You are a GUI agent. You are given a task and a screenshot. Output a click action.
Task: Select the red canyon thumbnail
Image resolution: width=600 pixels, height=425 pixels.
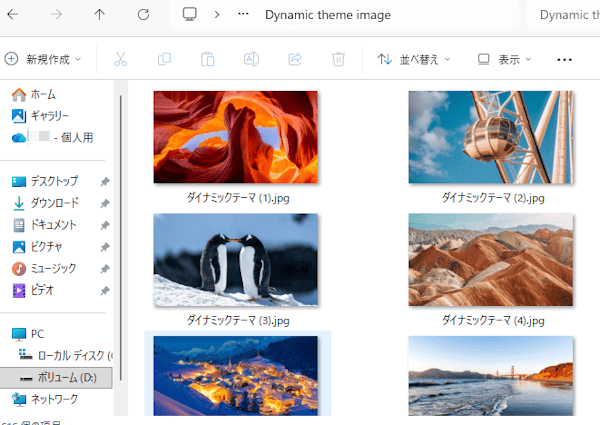point(235,137)
